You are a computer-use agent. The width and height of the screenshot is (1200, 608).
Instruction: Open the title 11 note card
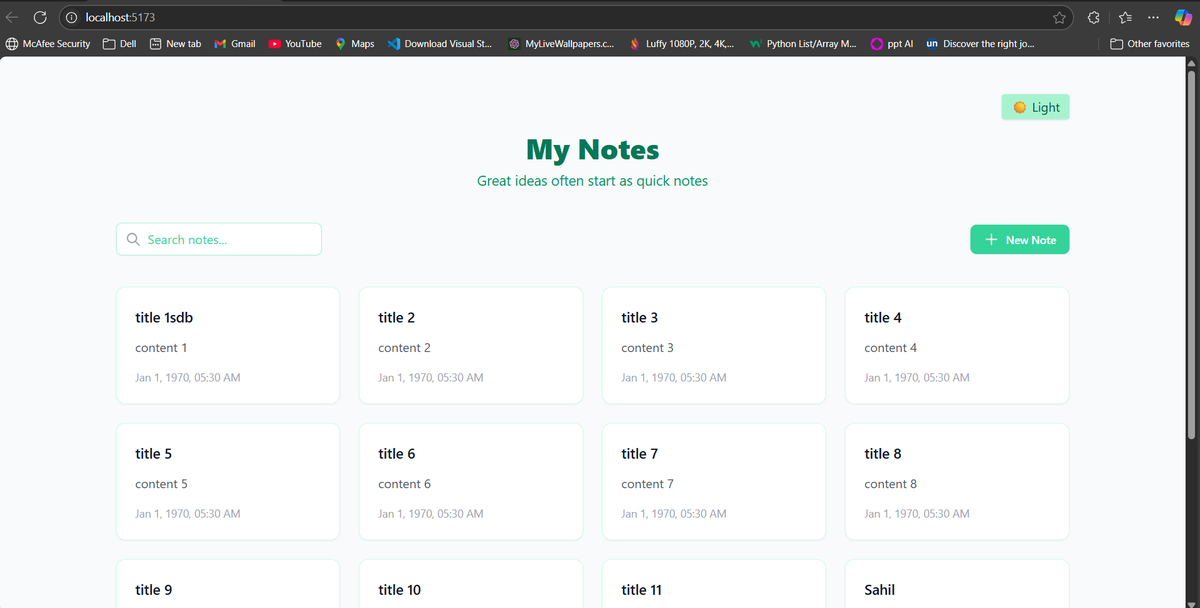pyautogui.click(x=714, y=584)
